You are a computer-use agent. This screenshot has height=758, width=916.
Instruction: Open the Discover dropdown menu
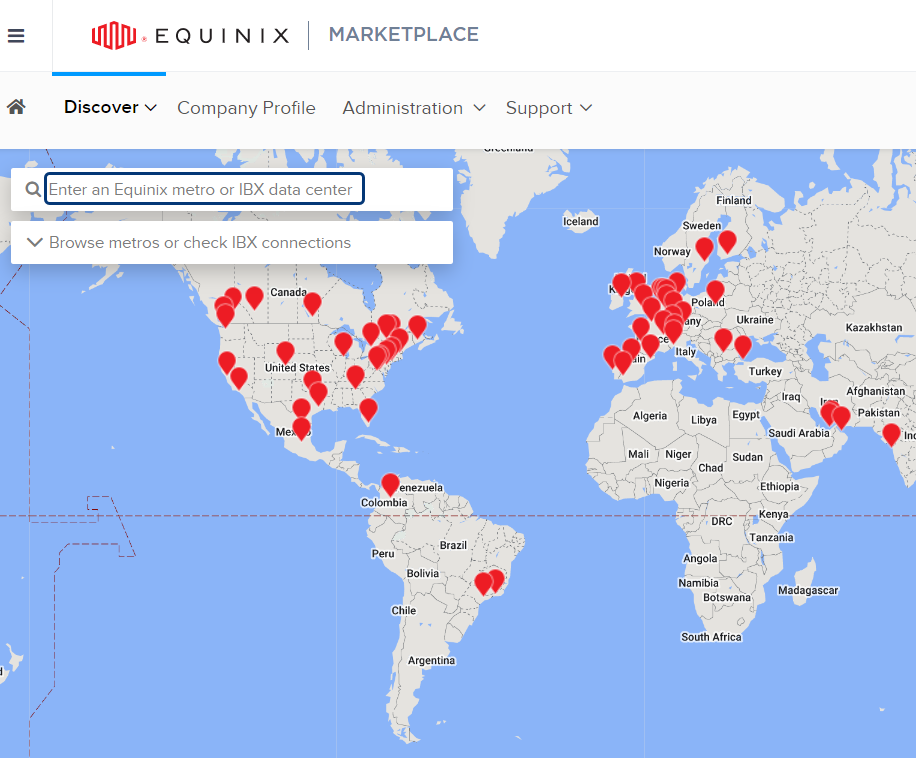(110, 107)
